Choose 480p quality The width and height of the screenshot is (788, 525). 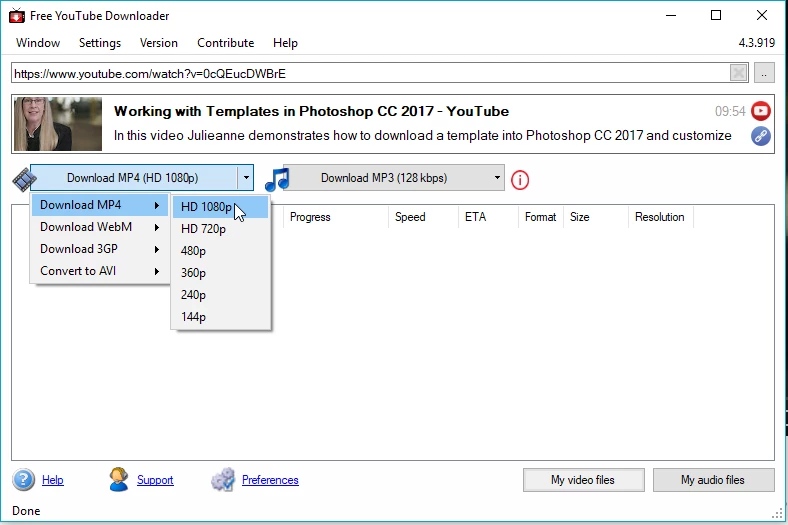[x=221, y=251]
